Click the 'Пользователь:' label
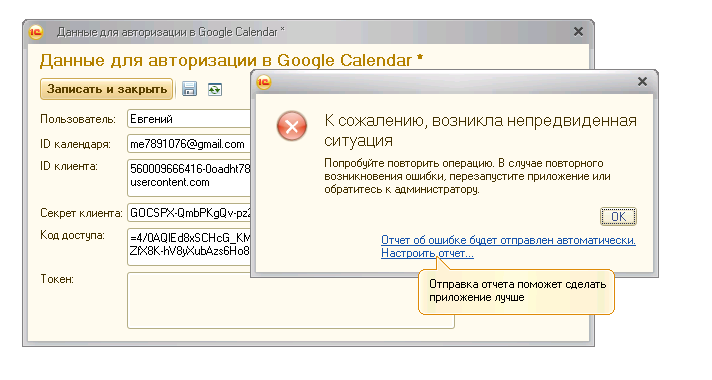712x380 pixels. pyautogui.click(x=78, y=119)
